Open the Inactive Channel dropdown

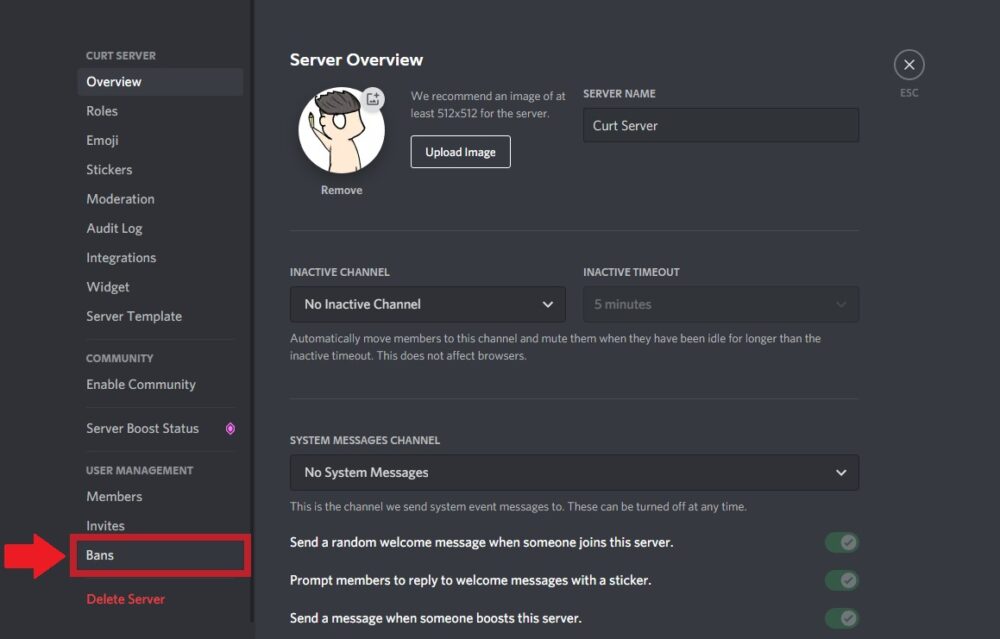427,304
